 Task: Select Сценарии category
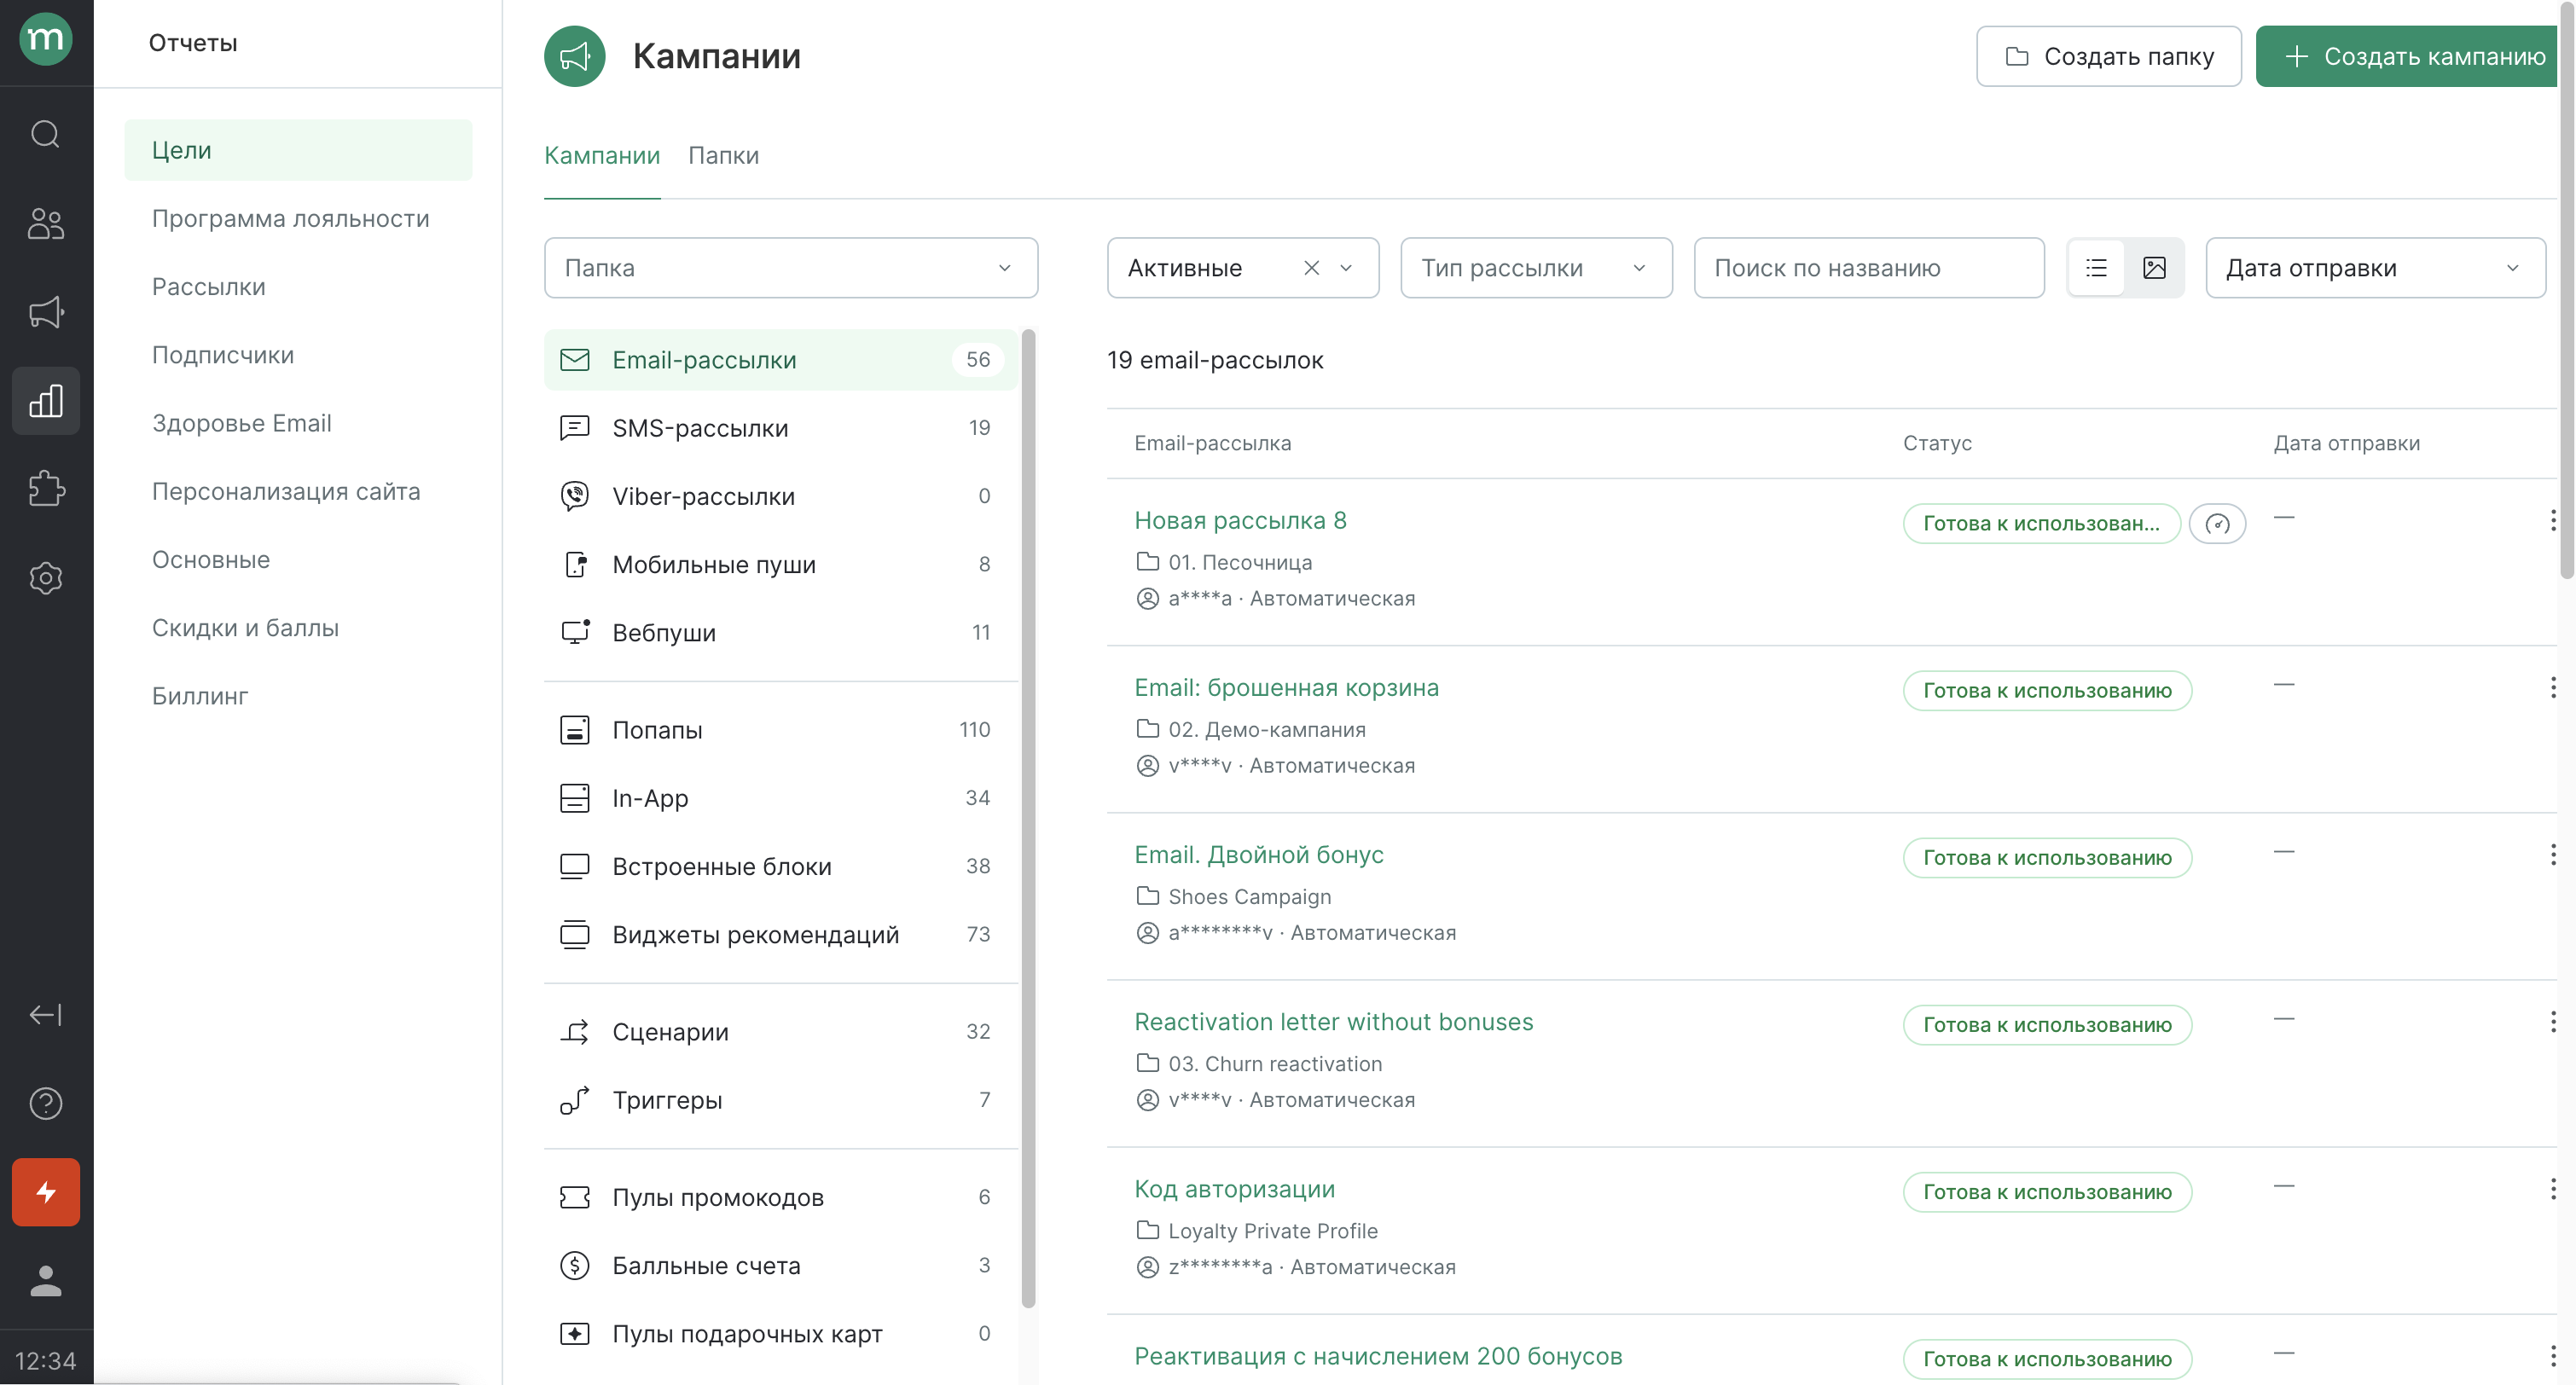[x=780, y=1031]
